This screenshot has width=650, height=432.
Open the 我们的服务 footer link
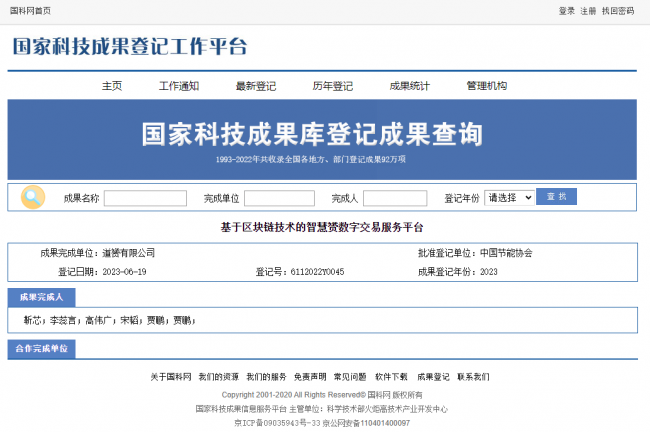[x=266, y=377]
